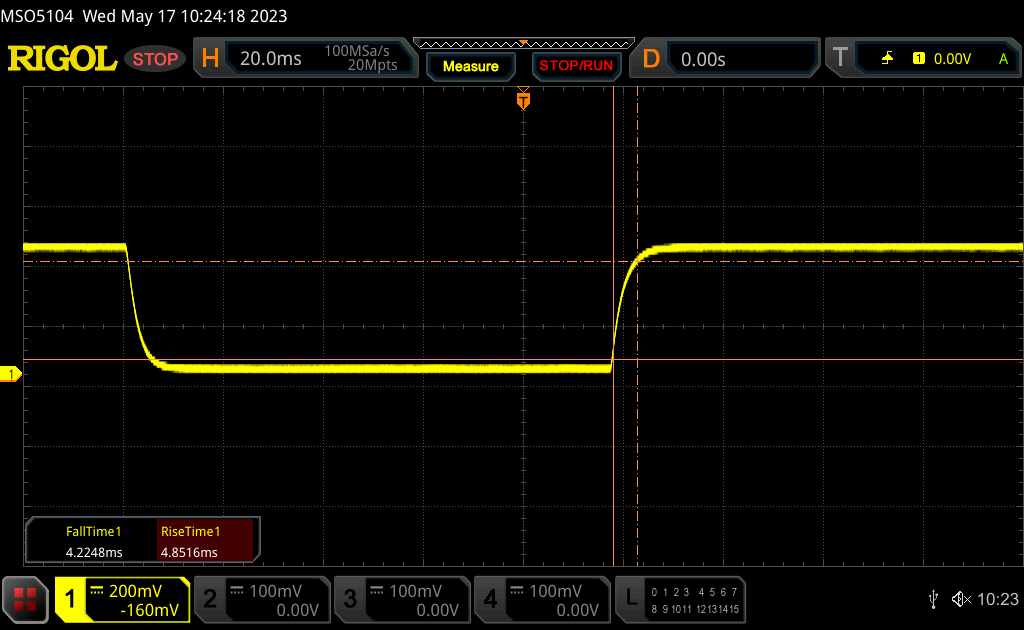This screenshot has height=630, width=1024.
Task: Click the channel 1 DC coupling icon
Action: point(97,591)
